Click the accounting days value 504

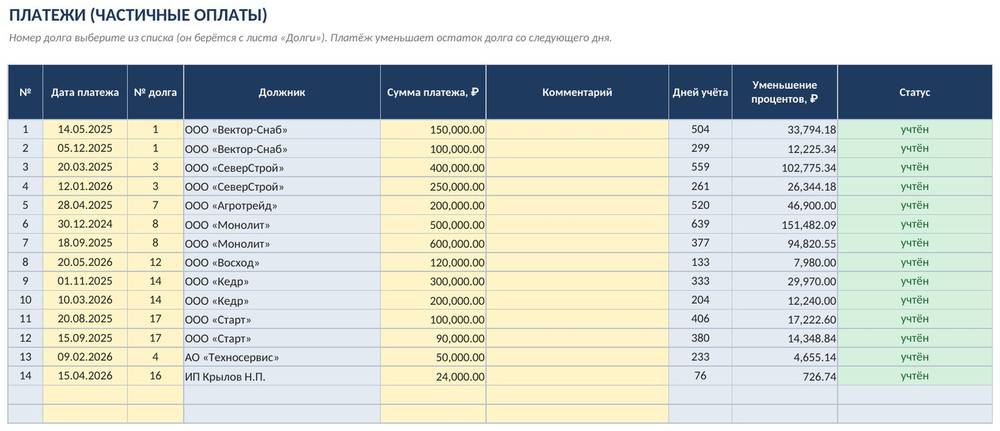tap(700, 129)
